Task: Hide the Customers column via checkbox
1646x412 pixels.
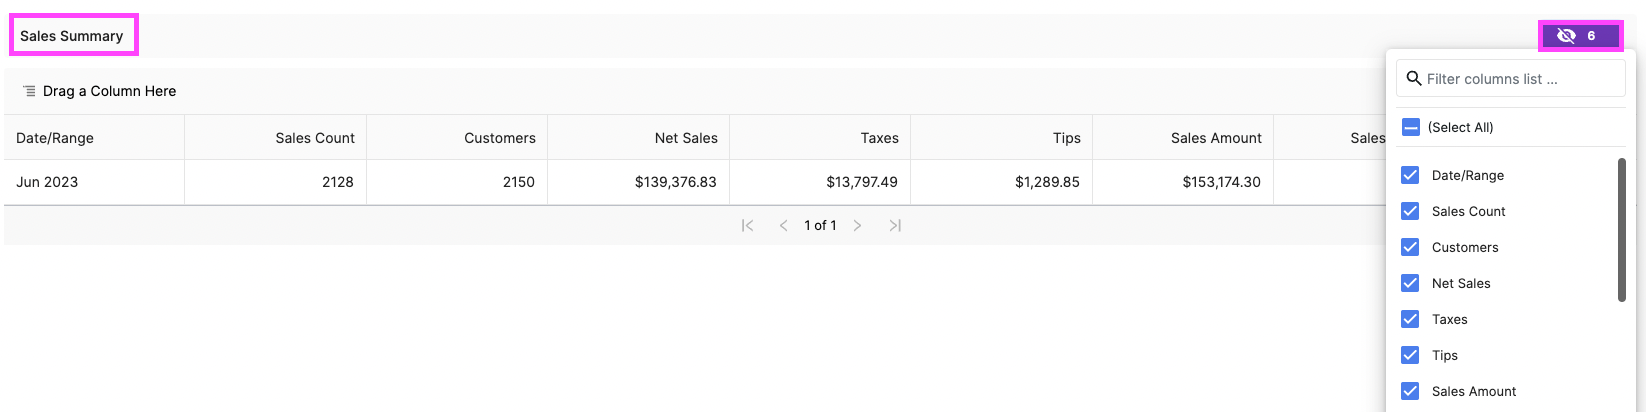Action: [1410, 247]
